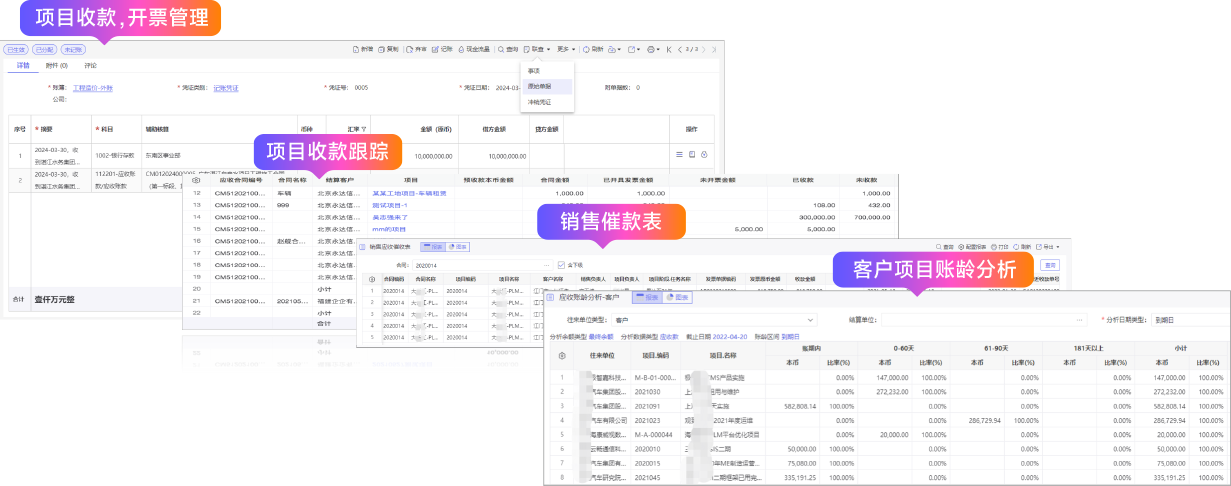Open 现金流量 cash flow tool
Image resolution: width=1231 pixels, height=486 pixels.
(x=474, y=49)
